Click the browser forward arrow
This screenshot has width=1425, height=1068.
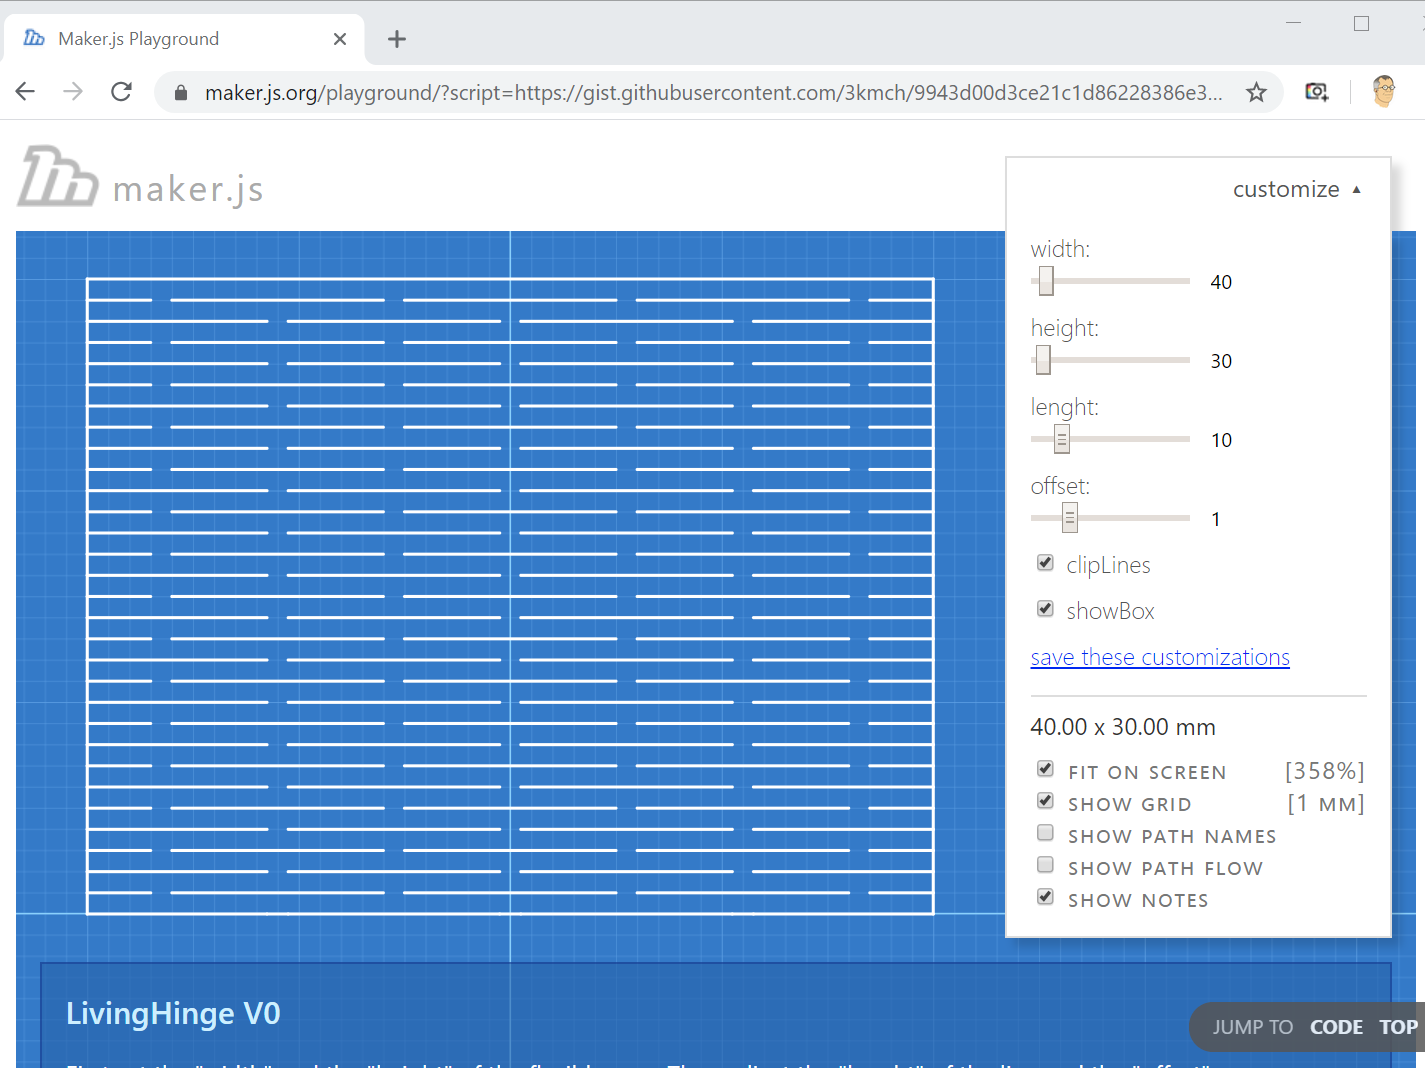[73, 92]
